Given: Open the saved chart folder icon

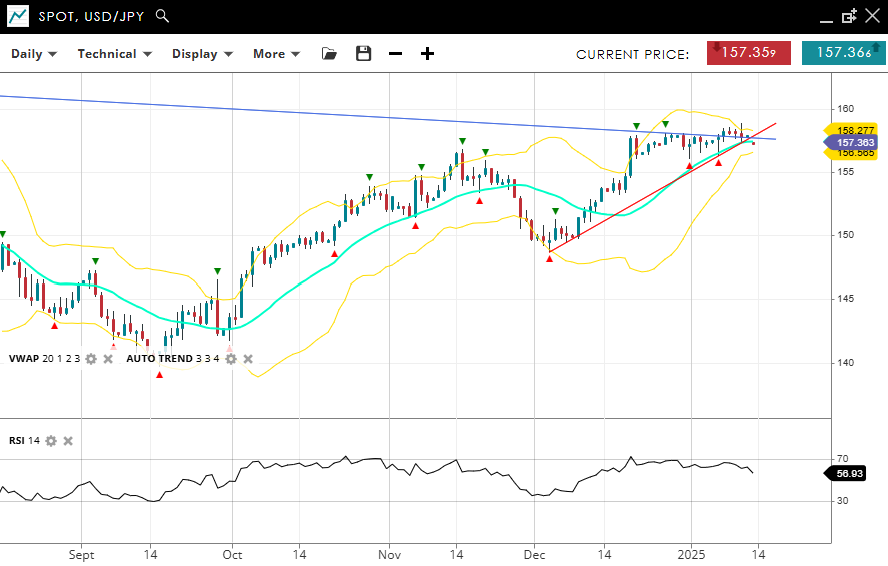Looking at the screenshot, I should pos(329,54).
